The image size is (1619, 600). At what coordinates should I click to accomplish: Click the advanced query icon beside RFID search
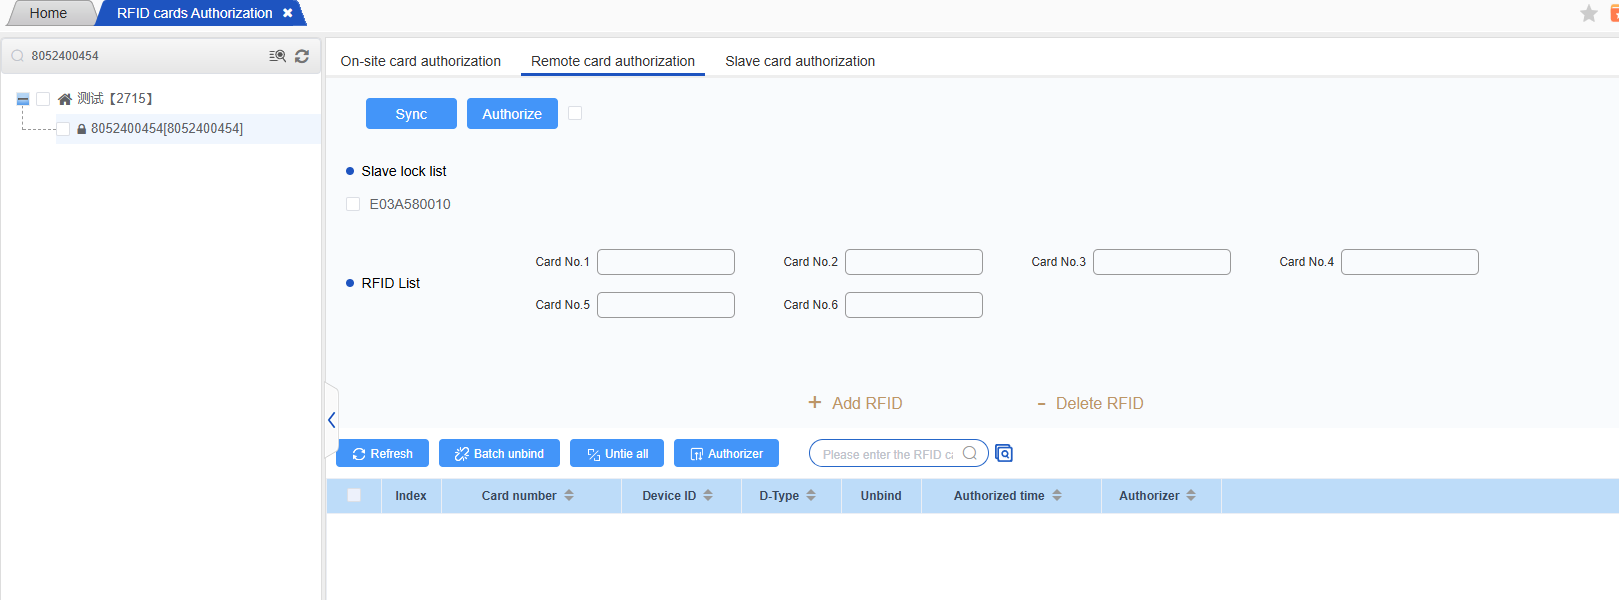(1004, 454)
